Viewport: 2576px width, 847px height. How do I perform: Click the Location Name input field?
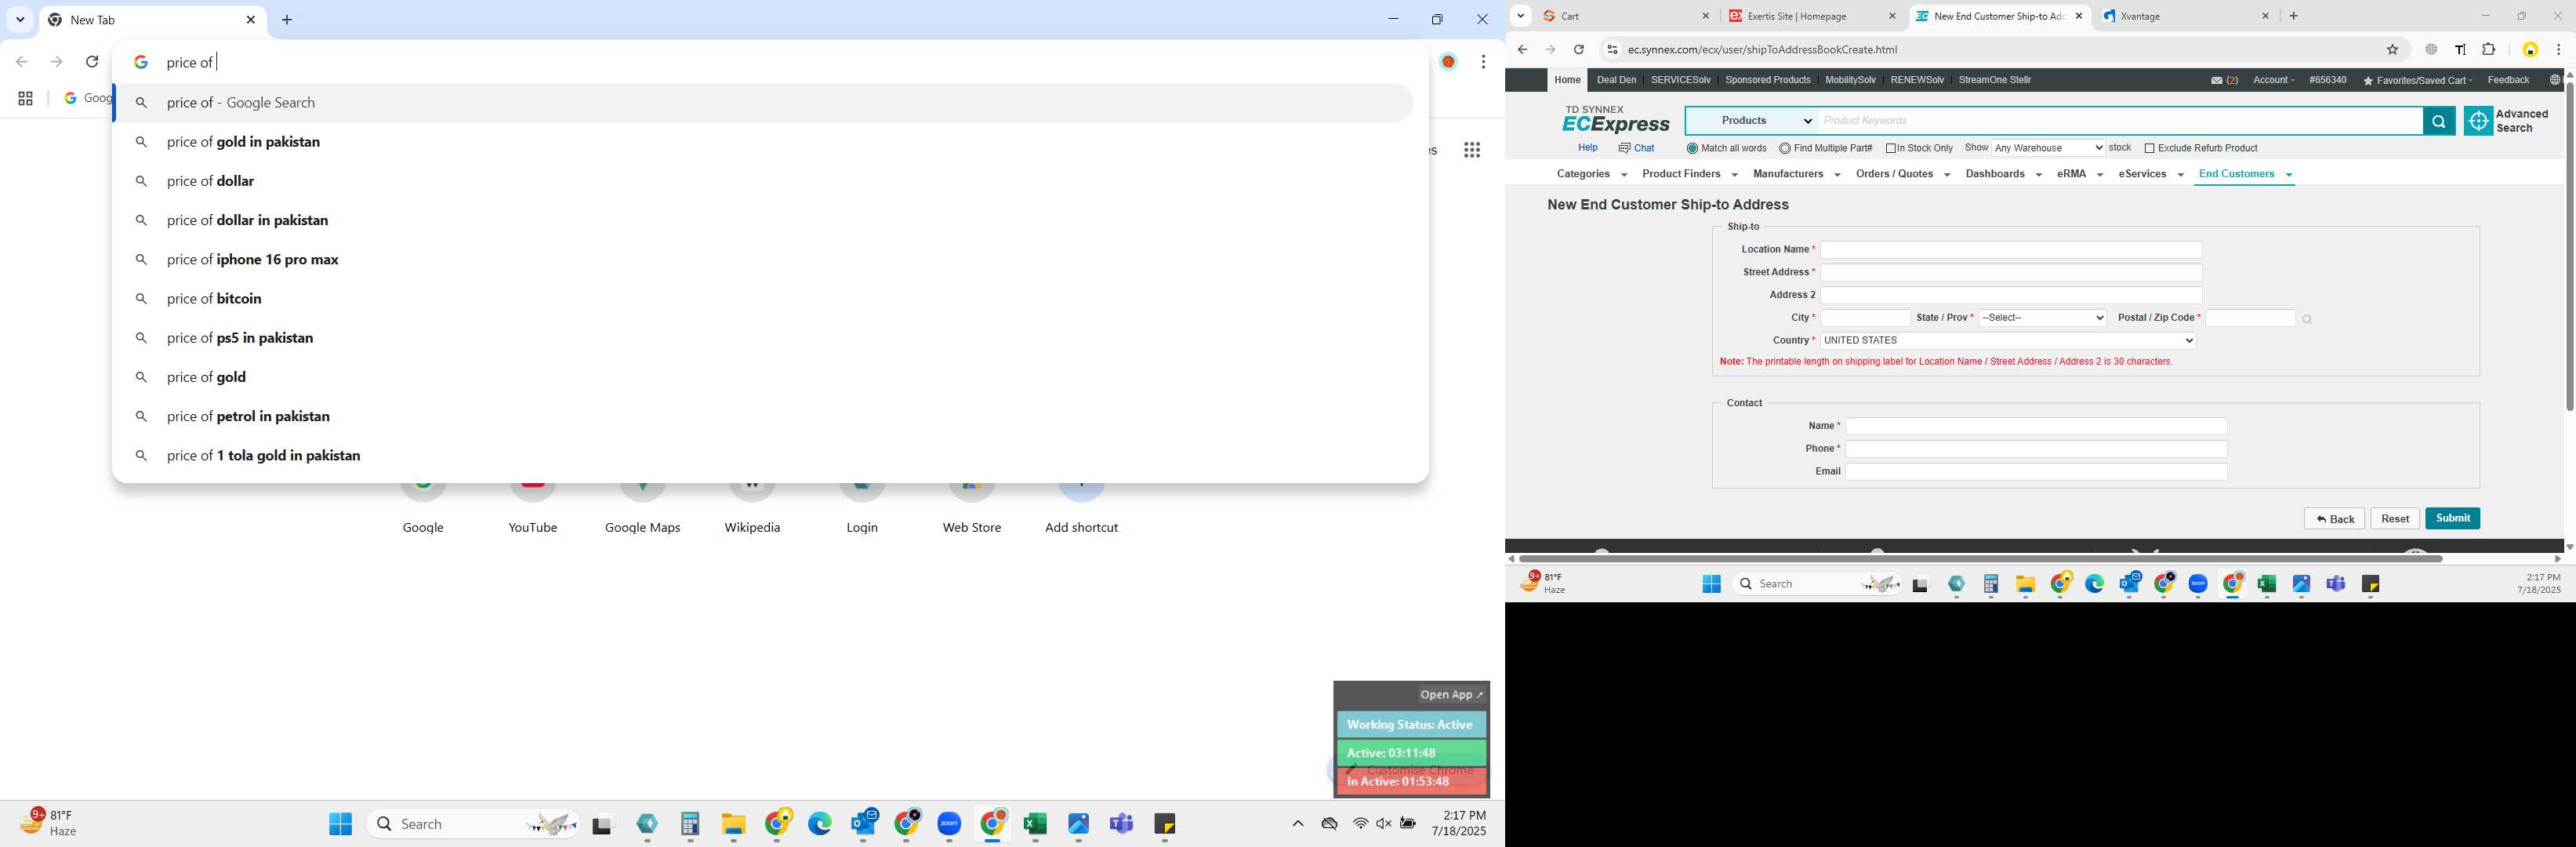(2010, 250)
